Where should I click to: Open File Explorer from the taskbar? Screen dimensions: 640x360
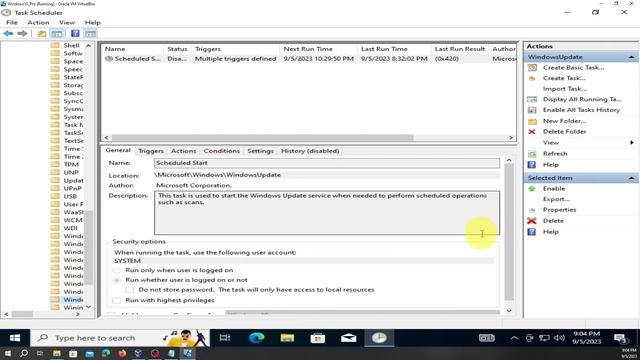[287, 338]
